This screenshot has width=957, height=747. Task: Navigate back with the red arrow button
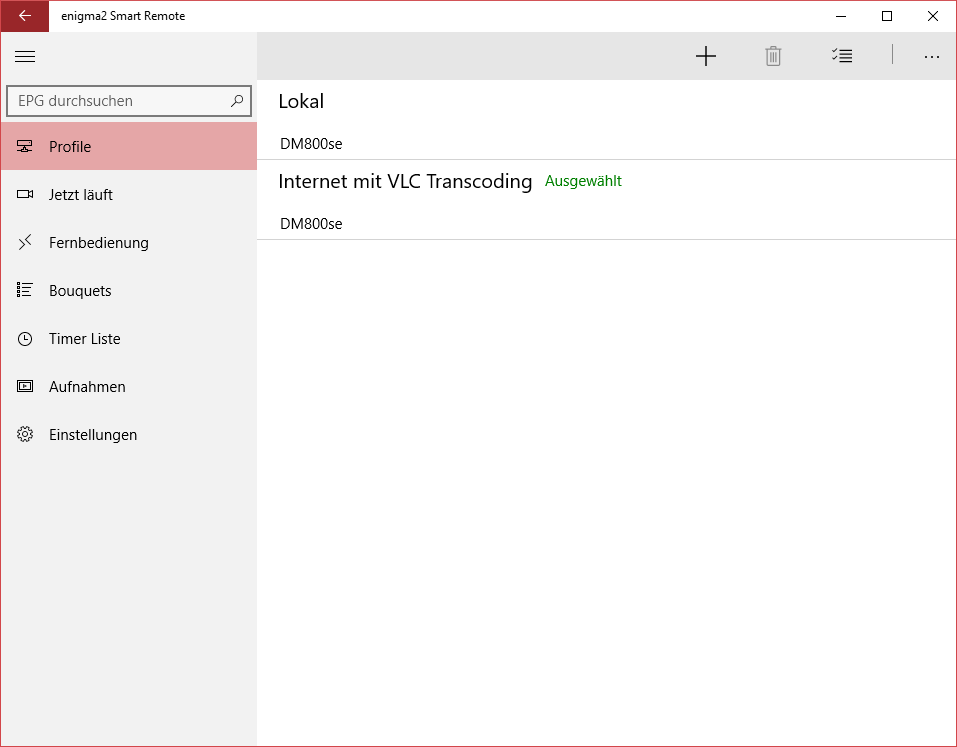point(24,16)
